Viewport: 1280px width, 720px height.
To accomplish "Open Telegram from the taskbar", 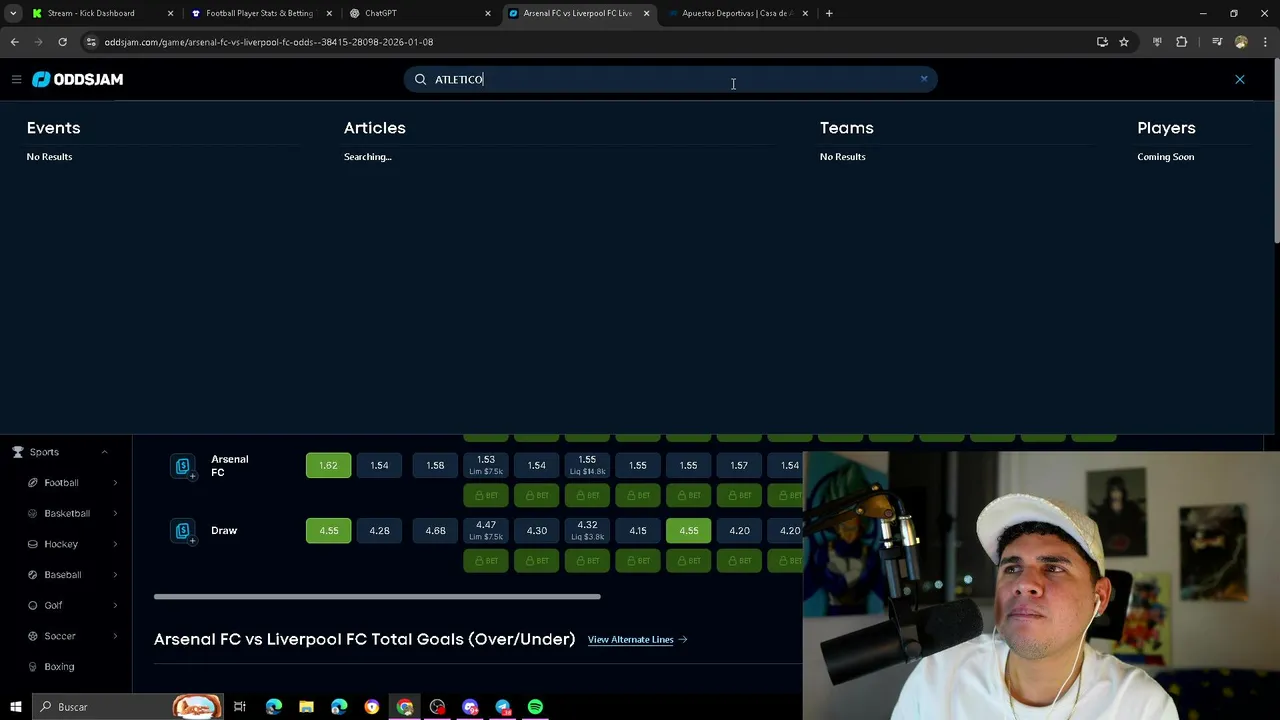I will 503,707.
